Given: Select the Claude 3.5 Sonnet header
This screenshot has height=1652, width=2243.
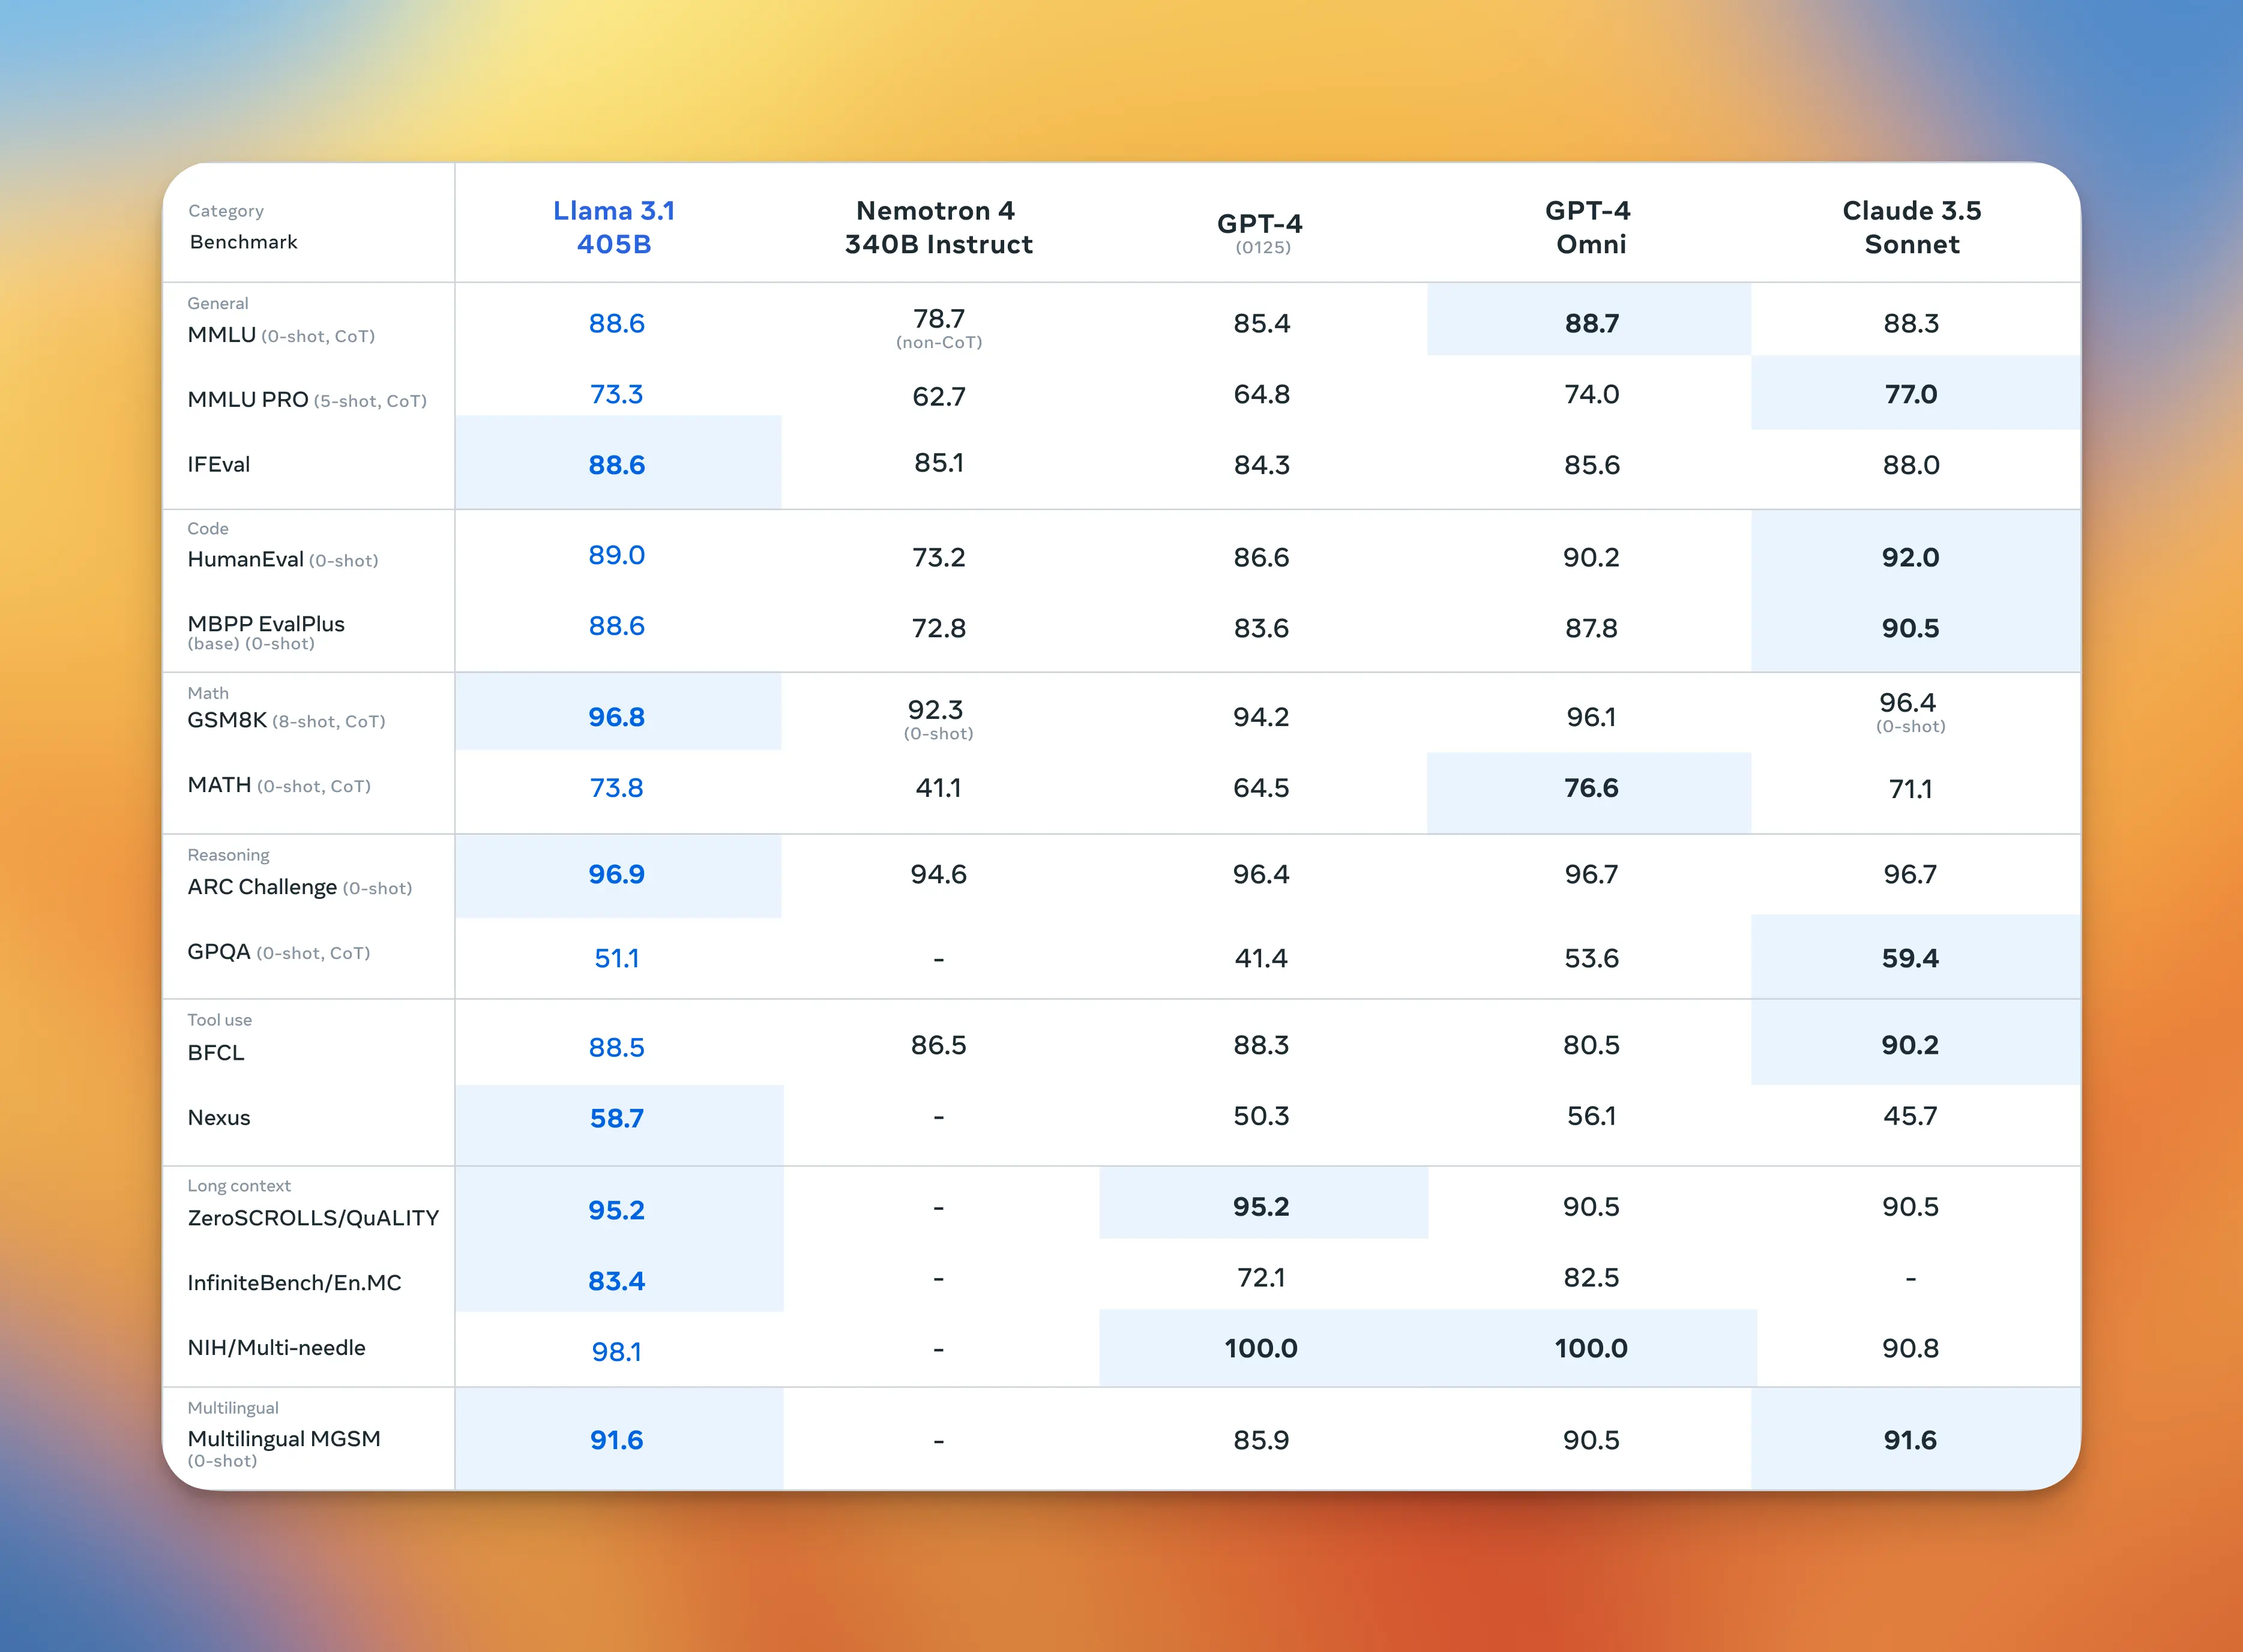Looking at the screenshot, I should [x=1911, y=227].
